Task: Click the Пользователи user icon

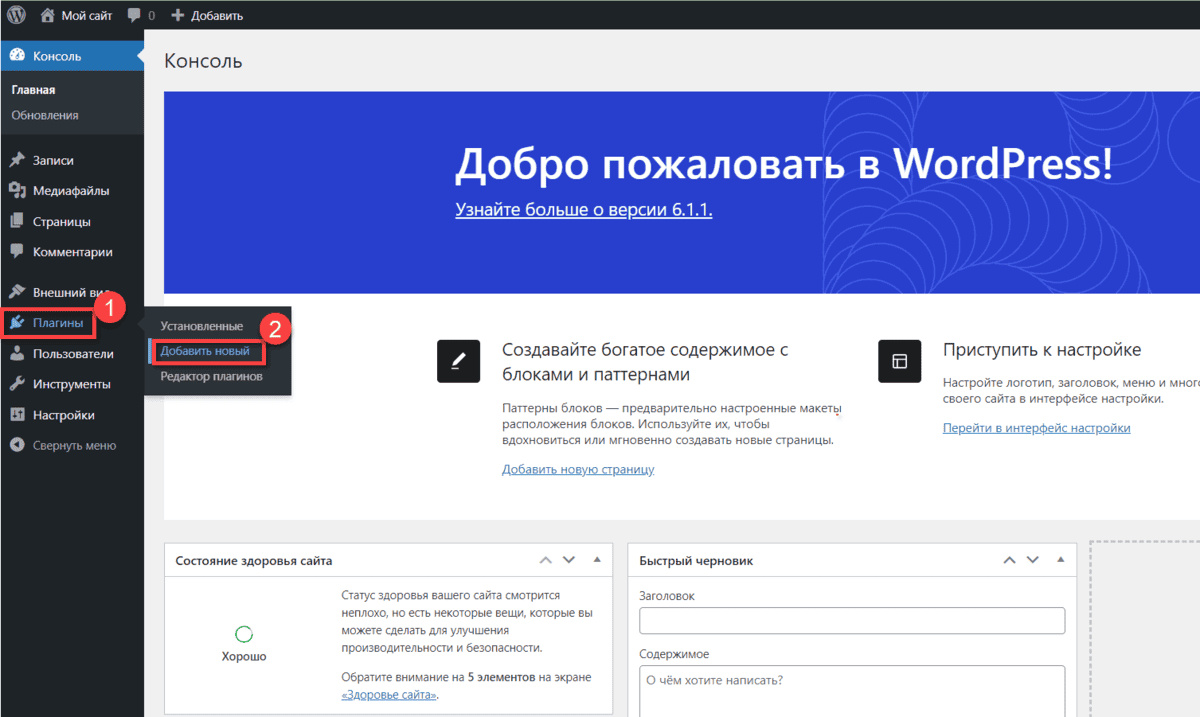Action: click(17, 353)
